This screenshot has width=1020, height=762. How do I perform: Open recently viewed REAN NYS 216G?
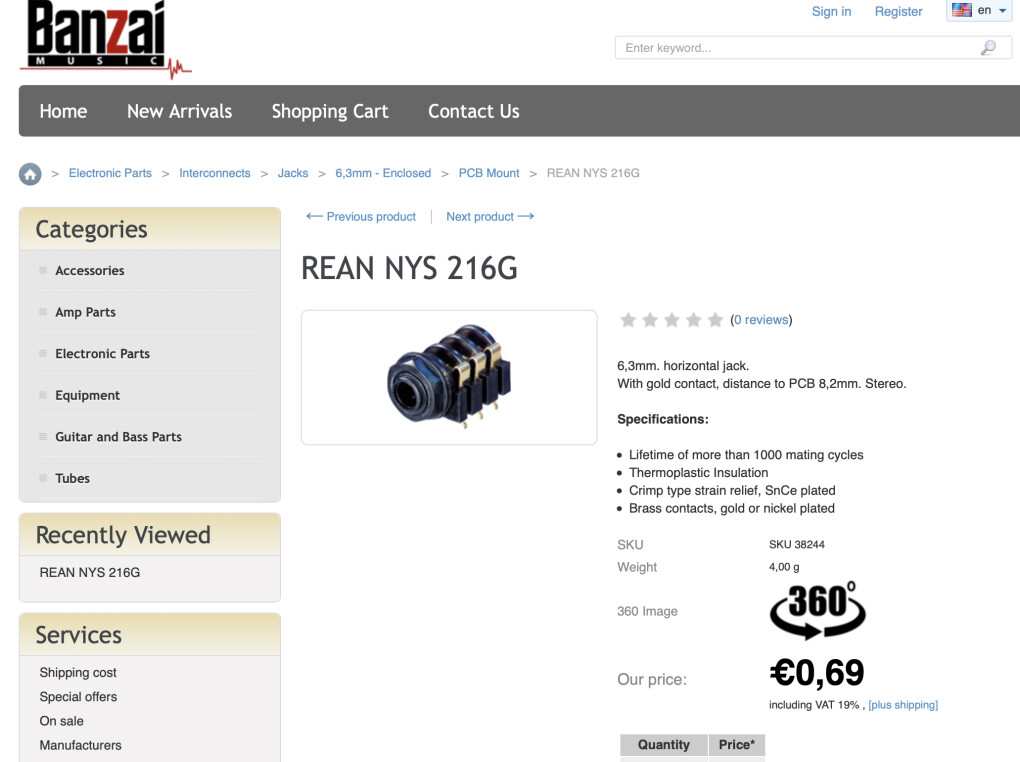tap(90, 573)
